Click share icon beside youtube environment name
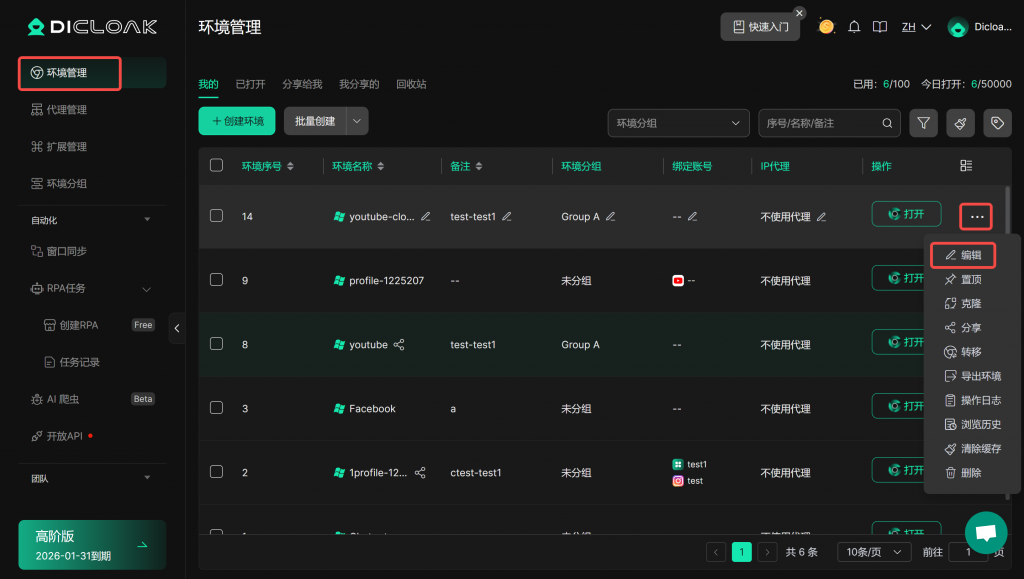Image resolution: width=1024 pixels, height=579 pixels. click(399, 345)
